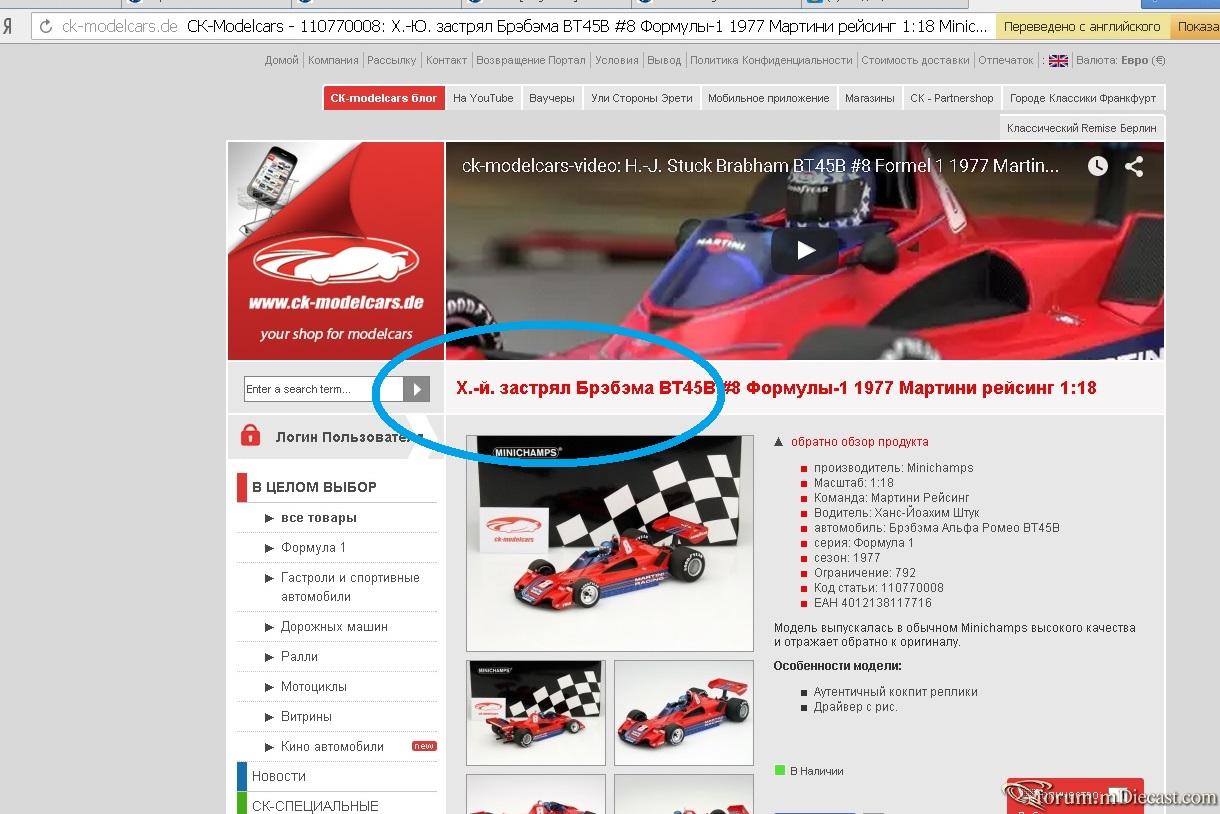Click the search term input field

[323, 389]
